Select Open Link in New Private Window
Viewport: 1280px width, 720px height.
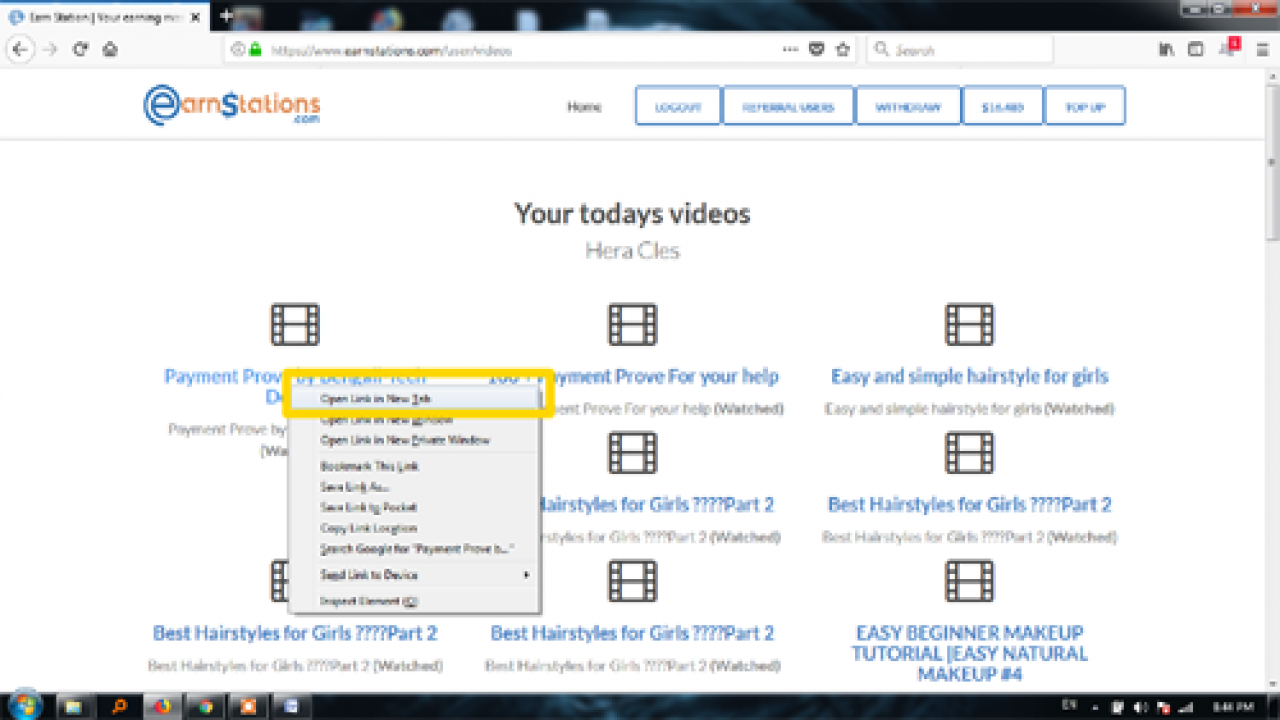coord(405,440)
